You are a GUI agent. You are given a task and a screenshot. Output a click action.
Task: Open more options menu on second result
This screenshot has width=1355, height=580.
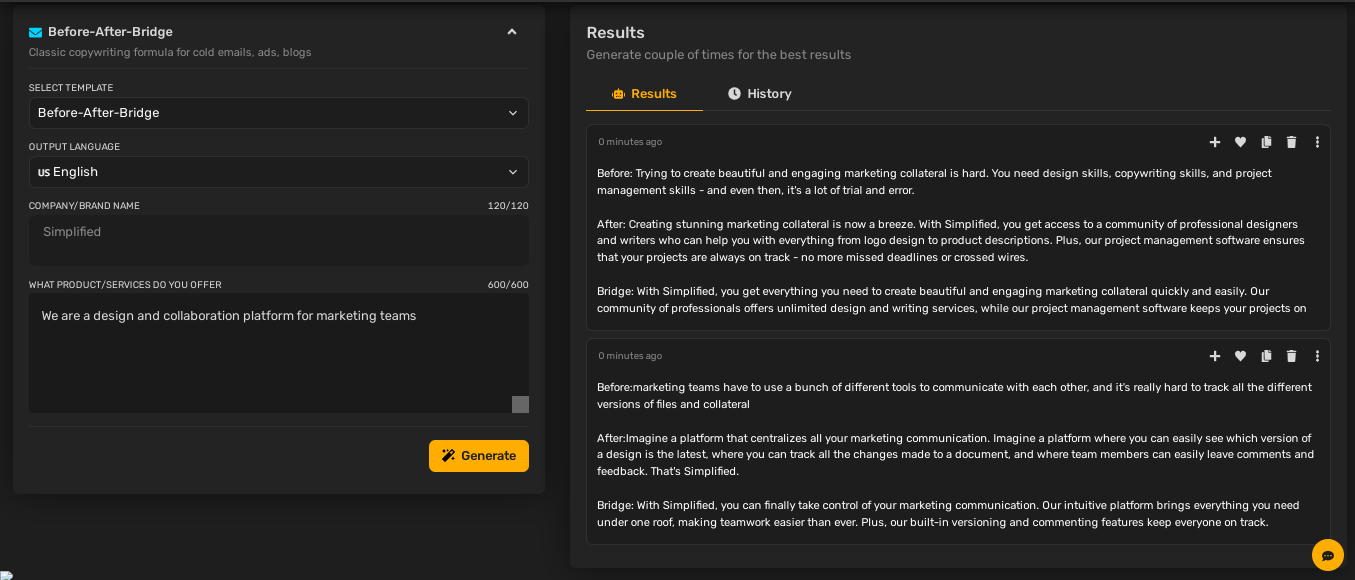(x=1317, y=356)
